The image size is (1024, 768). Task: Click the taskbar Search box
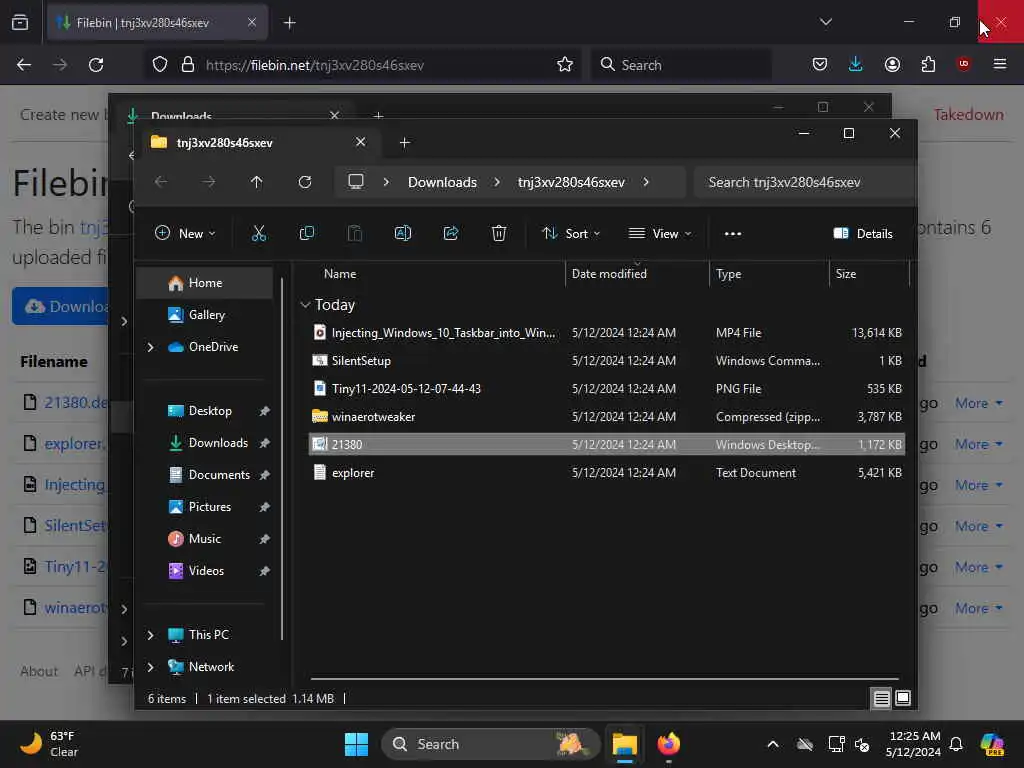click(490, 744)
